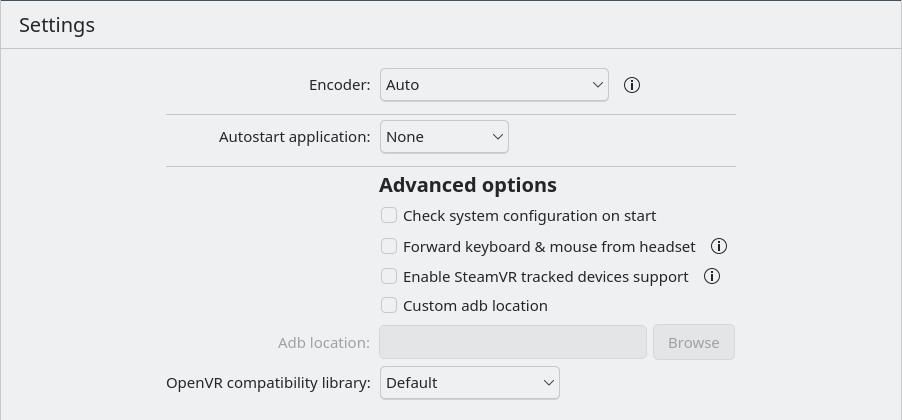Click the 'Encoder:' label

click(x=339, y=85)
